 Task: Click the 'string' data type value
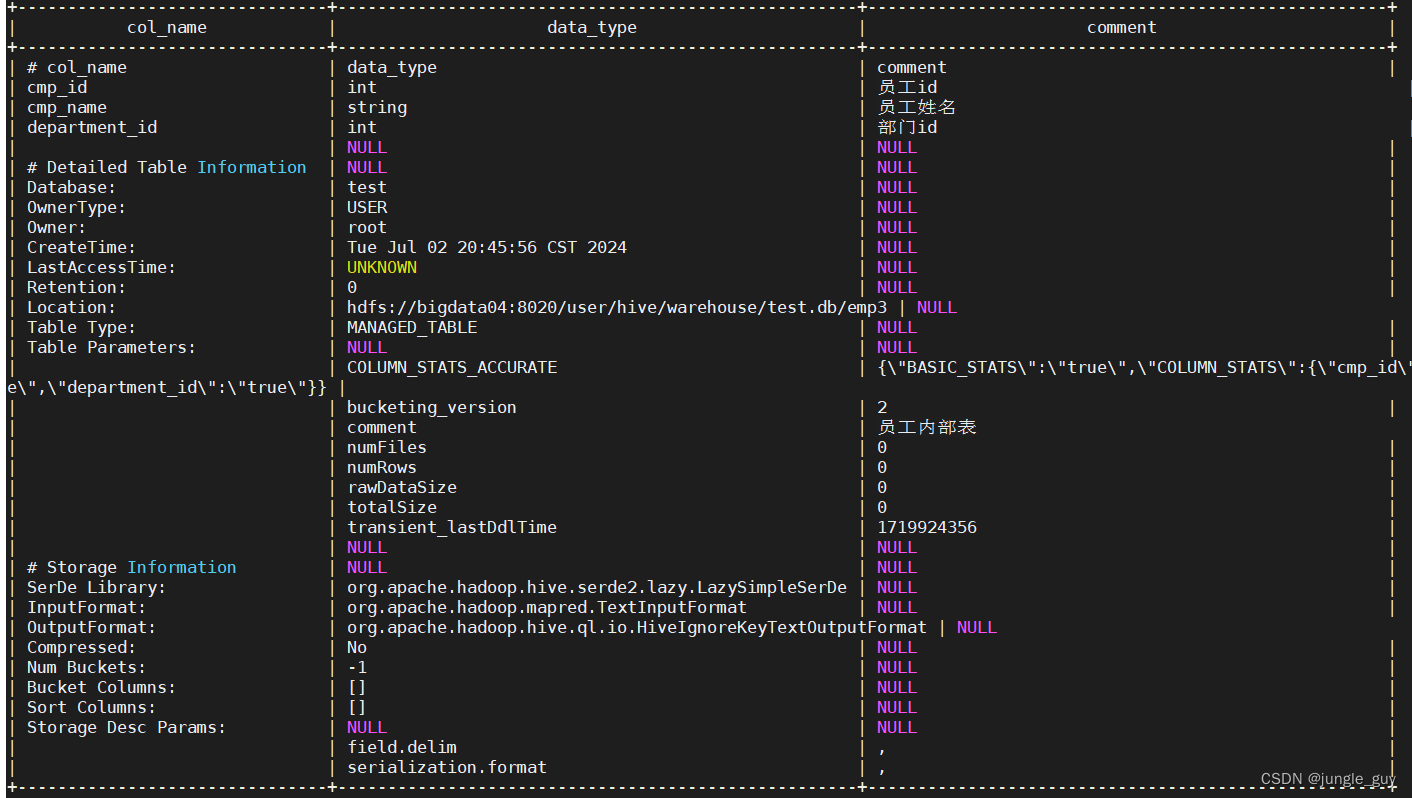pyautogui.click(x=377, y=108)
